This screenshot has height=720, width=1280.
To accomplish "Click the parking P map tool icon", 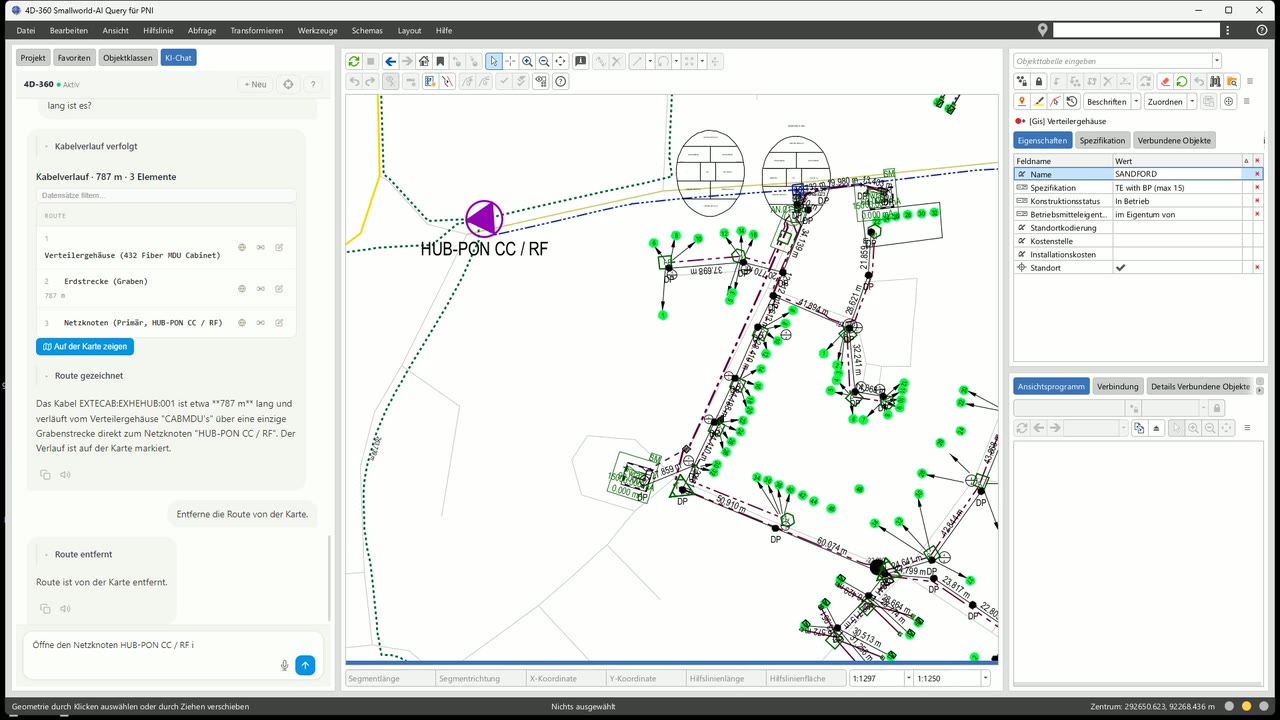I will point(430,81).
